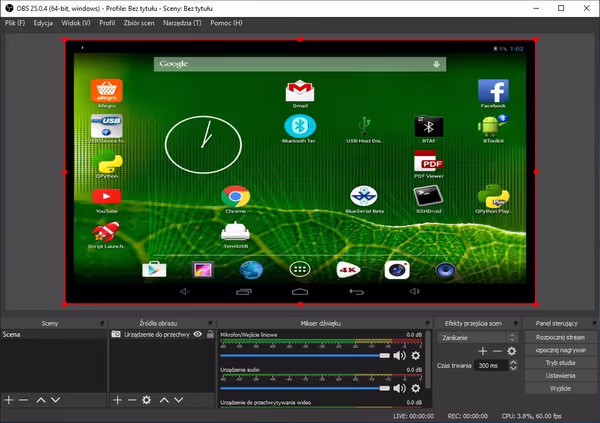Click the Android recent apps icon
Image resolution: width=600 pixels, height=423 pixels.
(x=243, y=292)
